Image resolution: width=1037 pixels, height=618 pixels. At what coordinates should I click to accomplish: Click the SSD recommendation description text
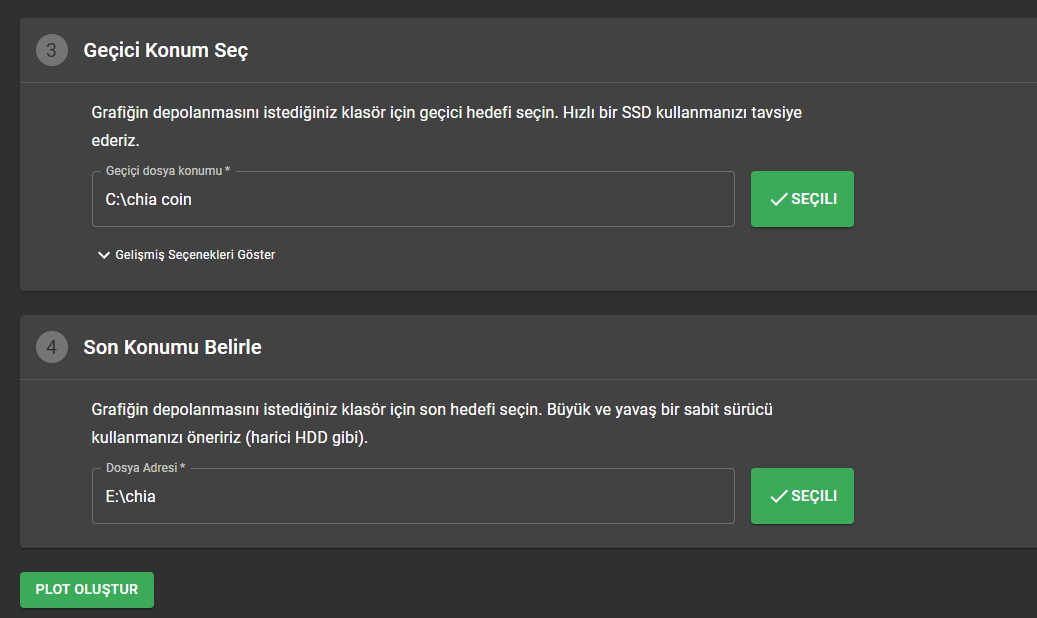coord(446,125)
